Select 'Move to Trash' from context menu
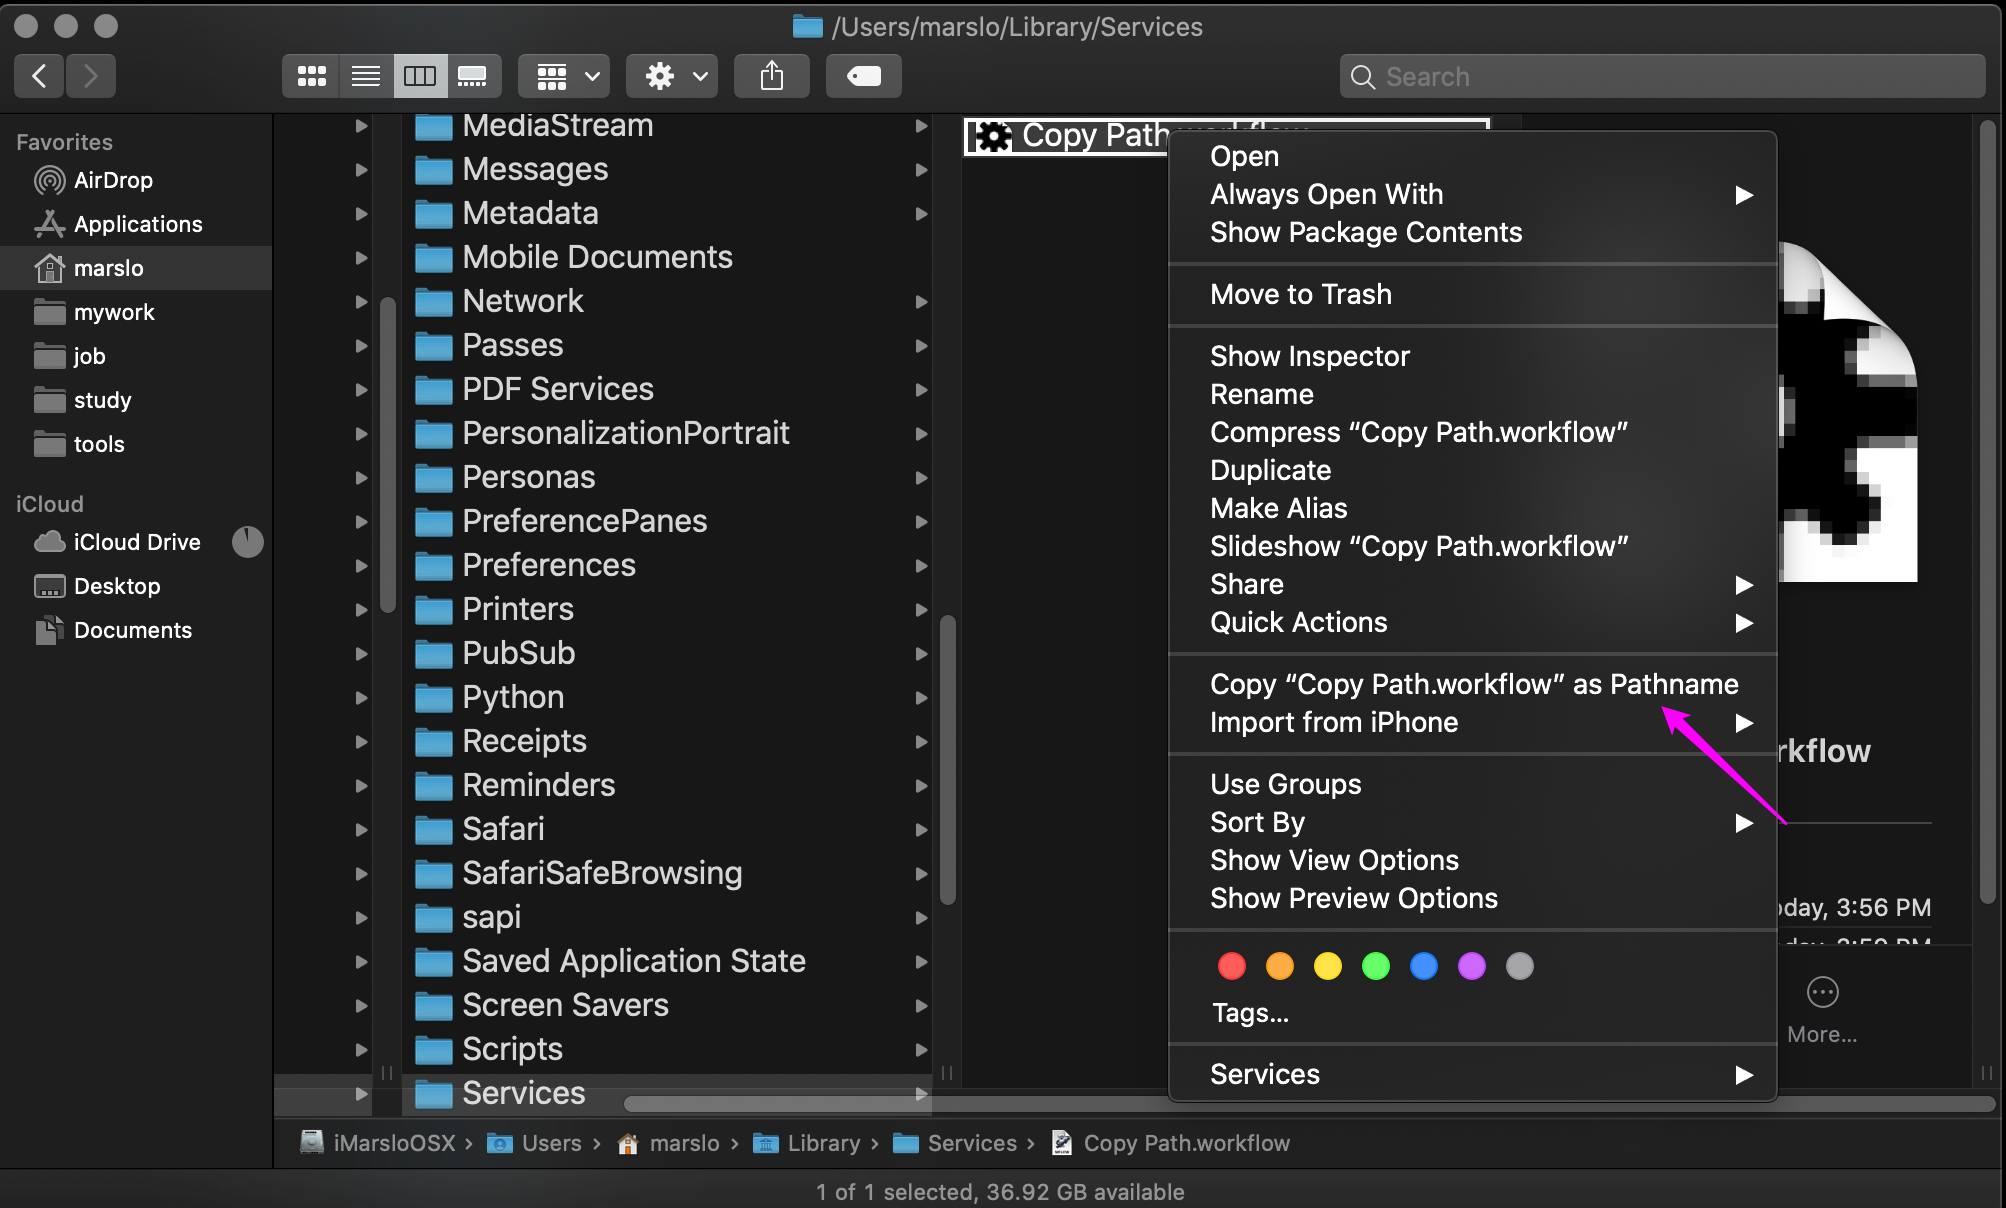Viewport: 2006px width, 1208px height. [1300, 292]
